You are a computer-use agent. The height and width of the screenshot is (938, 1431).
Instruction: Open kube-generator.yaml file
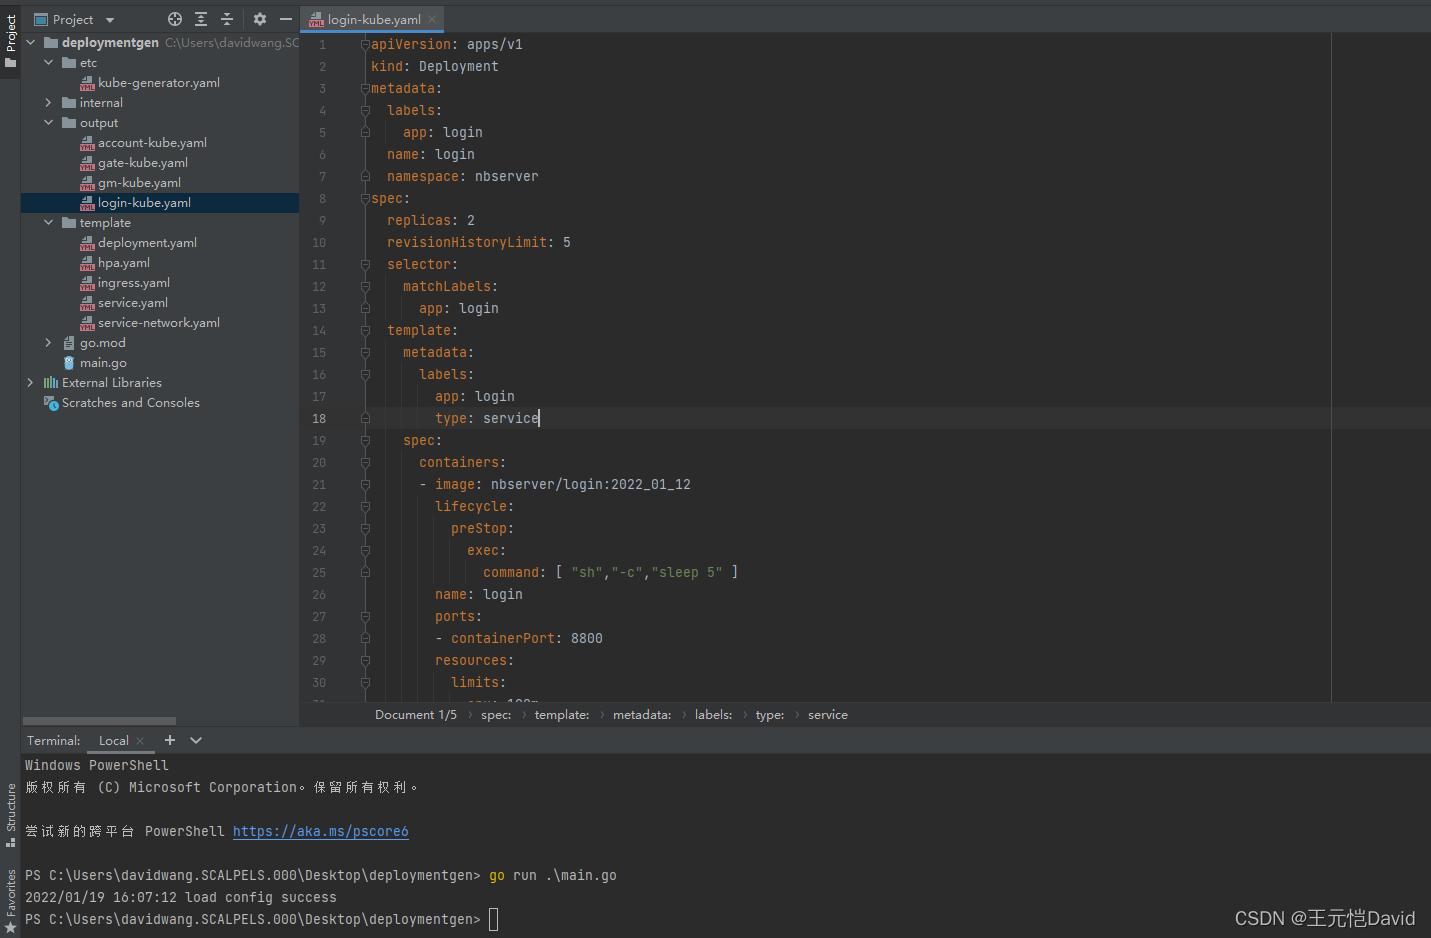(159, 83)
